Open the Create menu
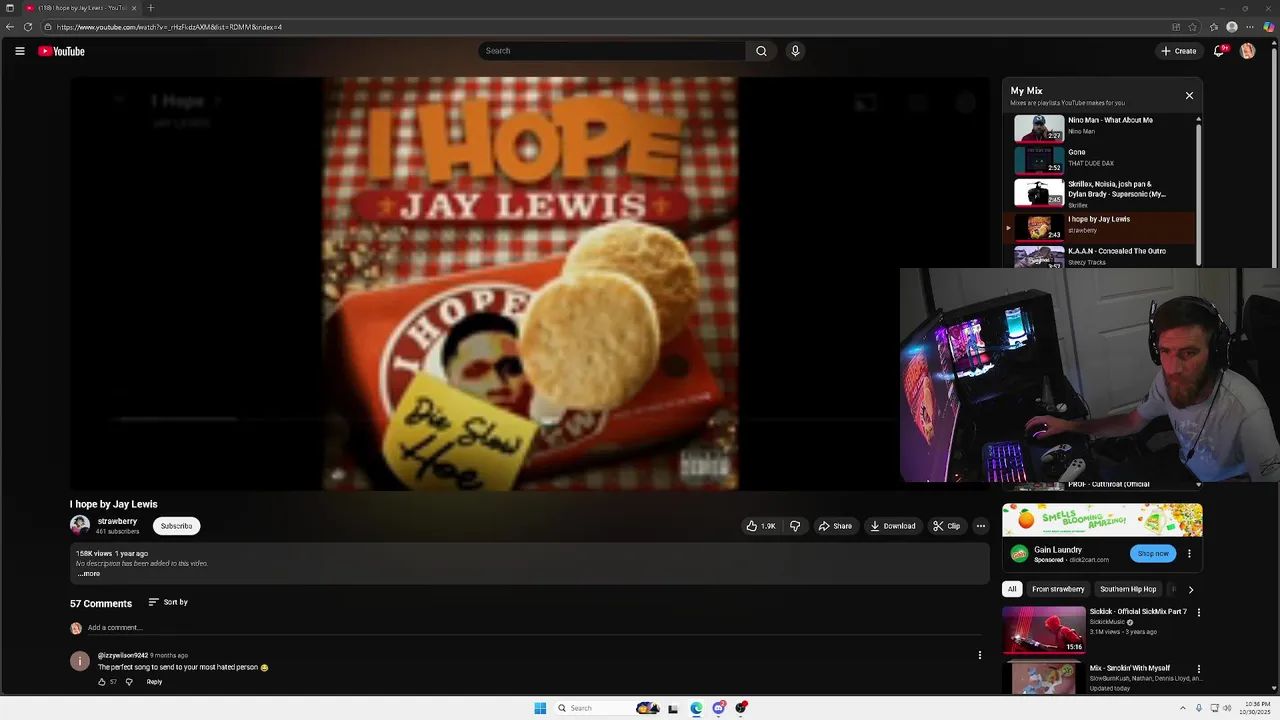 (x=1178, y=51)
